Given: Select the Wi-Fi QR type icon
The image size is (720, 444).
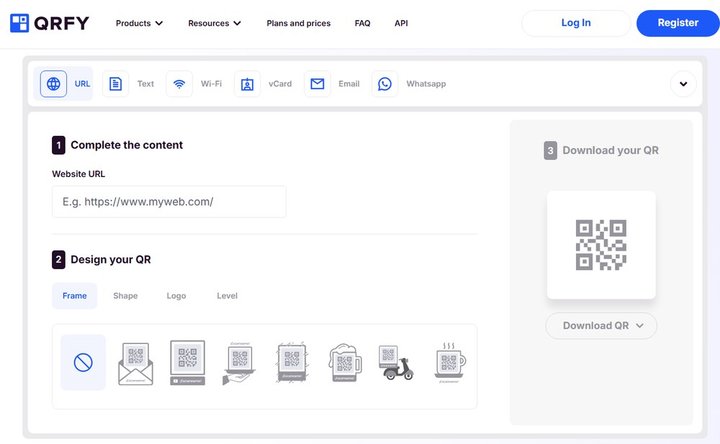Looking at the screenshot, I should click(179, 84).
